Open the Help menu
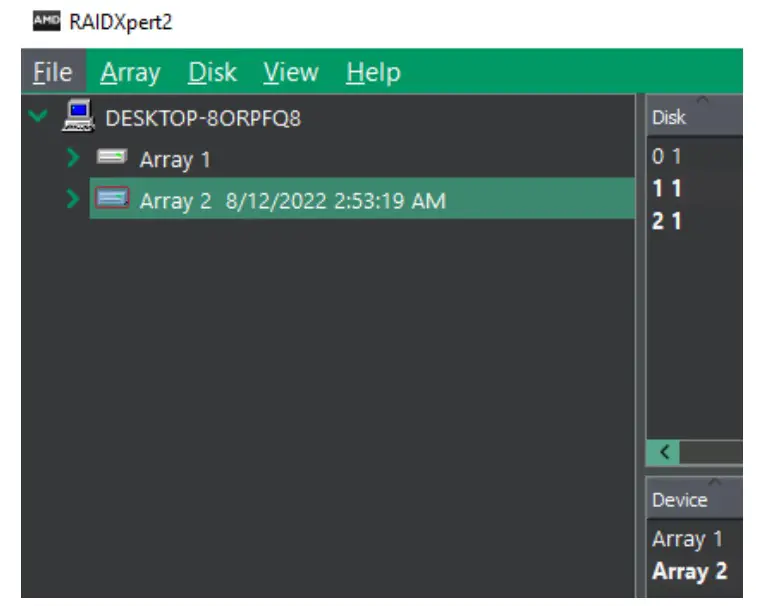This screenshot has width=758, height=606. coord(373,73)
